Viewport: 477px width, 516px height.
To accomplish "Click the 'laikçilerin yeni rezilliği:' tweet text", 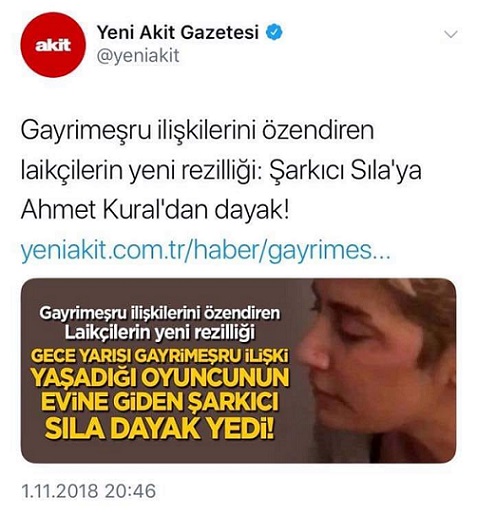I will tap(143, 171).
